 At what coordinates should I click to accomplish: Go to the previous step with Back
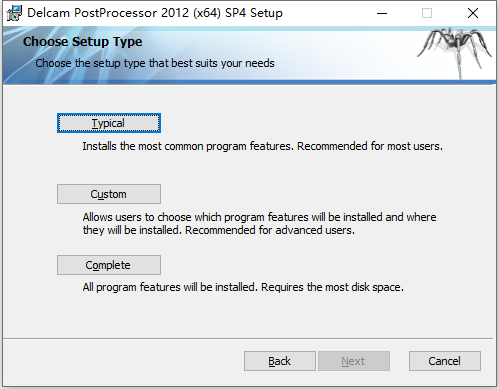click(x=280, y=361)
